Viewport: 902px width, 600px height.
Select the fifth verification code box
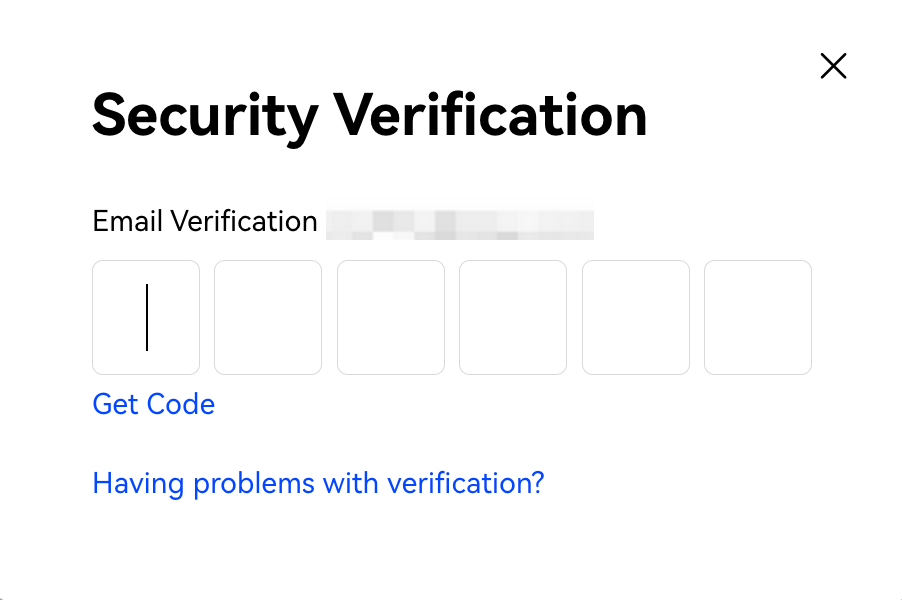click(636, 317)
